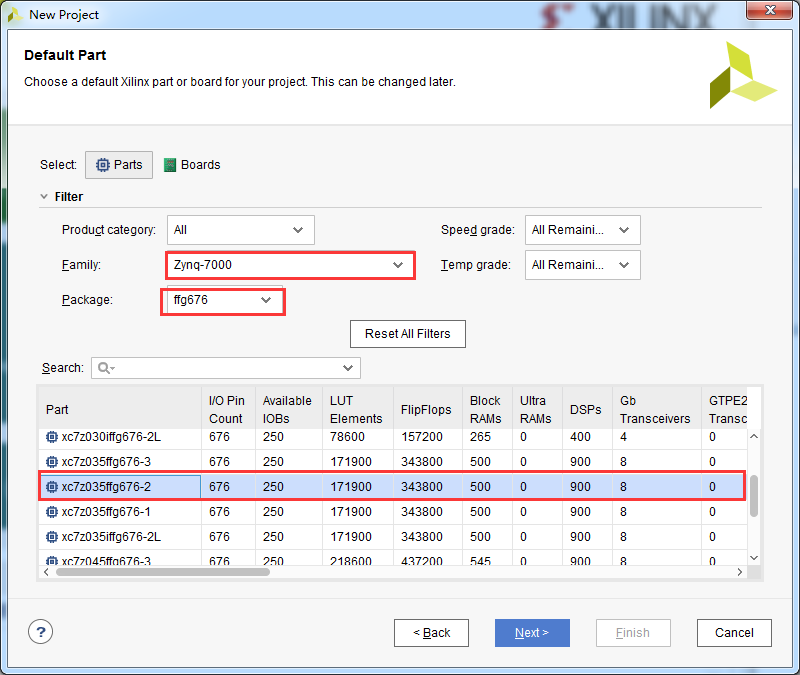800x675 pixels.
Task: Open the Family Zynq-7000 dropdown
Action: pyautogui.click(x=290, y=265)
